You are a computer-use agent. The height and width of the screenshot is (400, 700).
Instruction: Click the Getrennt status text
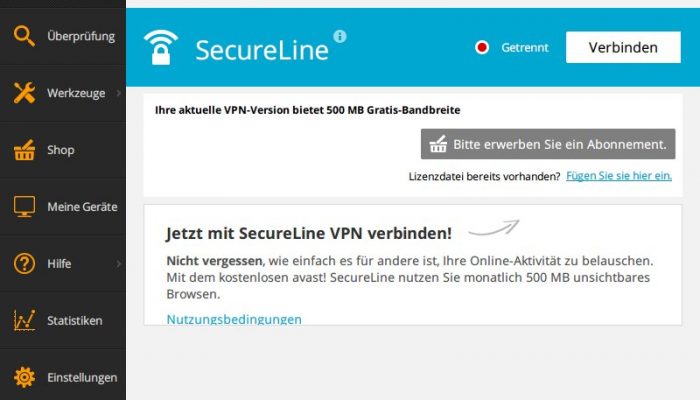(525, 47)
